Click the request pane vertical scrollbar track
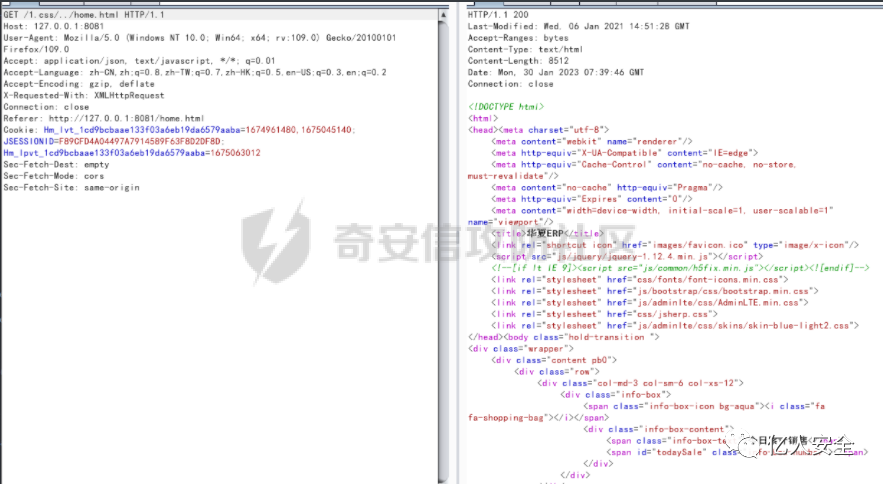The height and width of the screenshot is (484, 883). coord(444,251)
